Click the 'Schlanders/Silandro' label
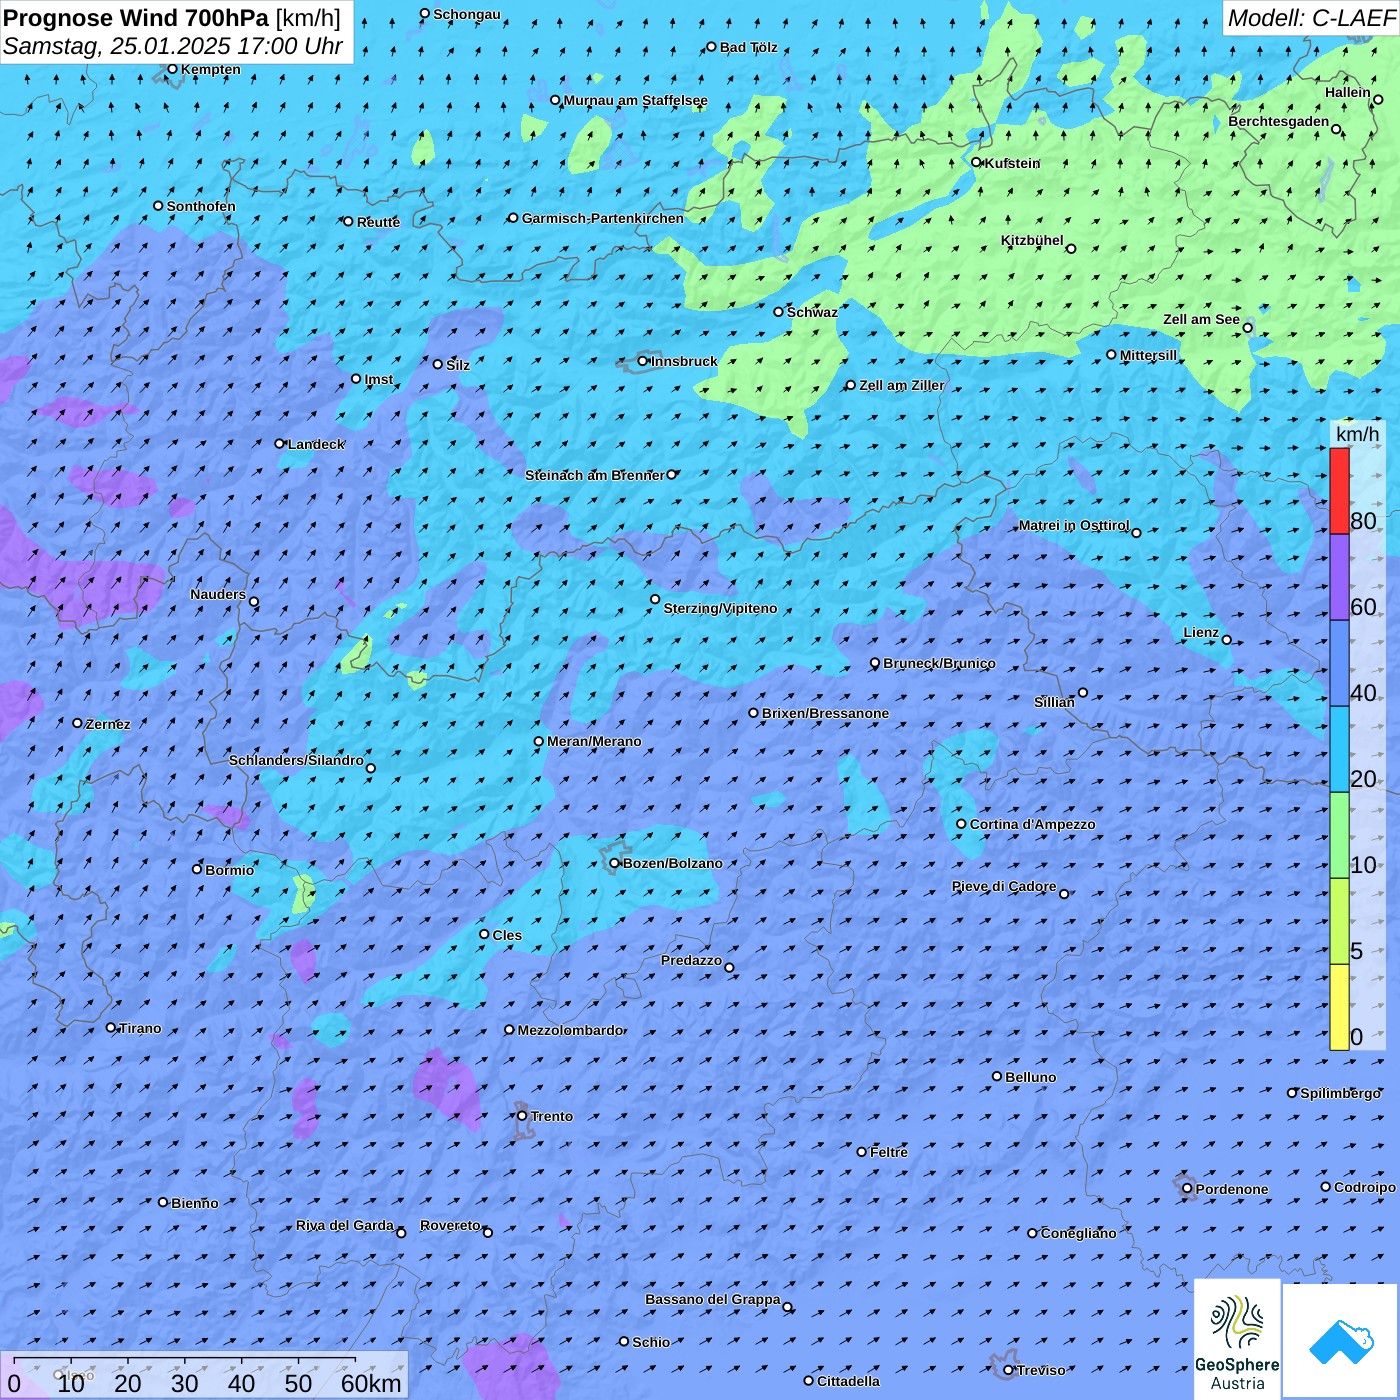Image resolution: width=1400 pixels, height=1400 pixels. tap(296, 760)
